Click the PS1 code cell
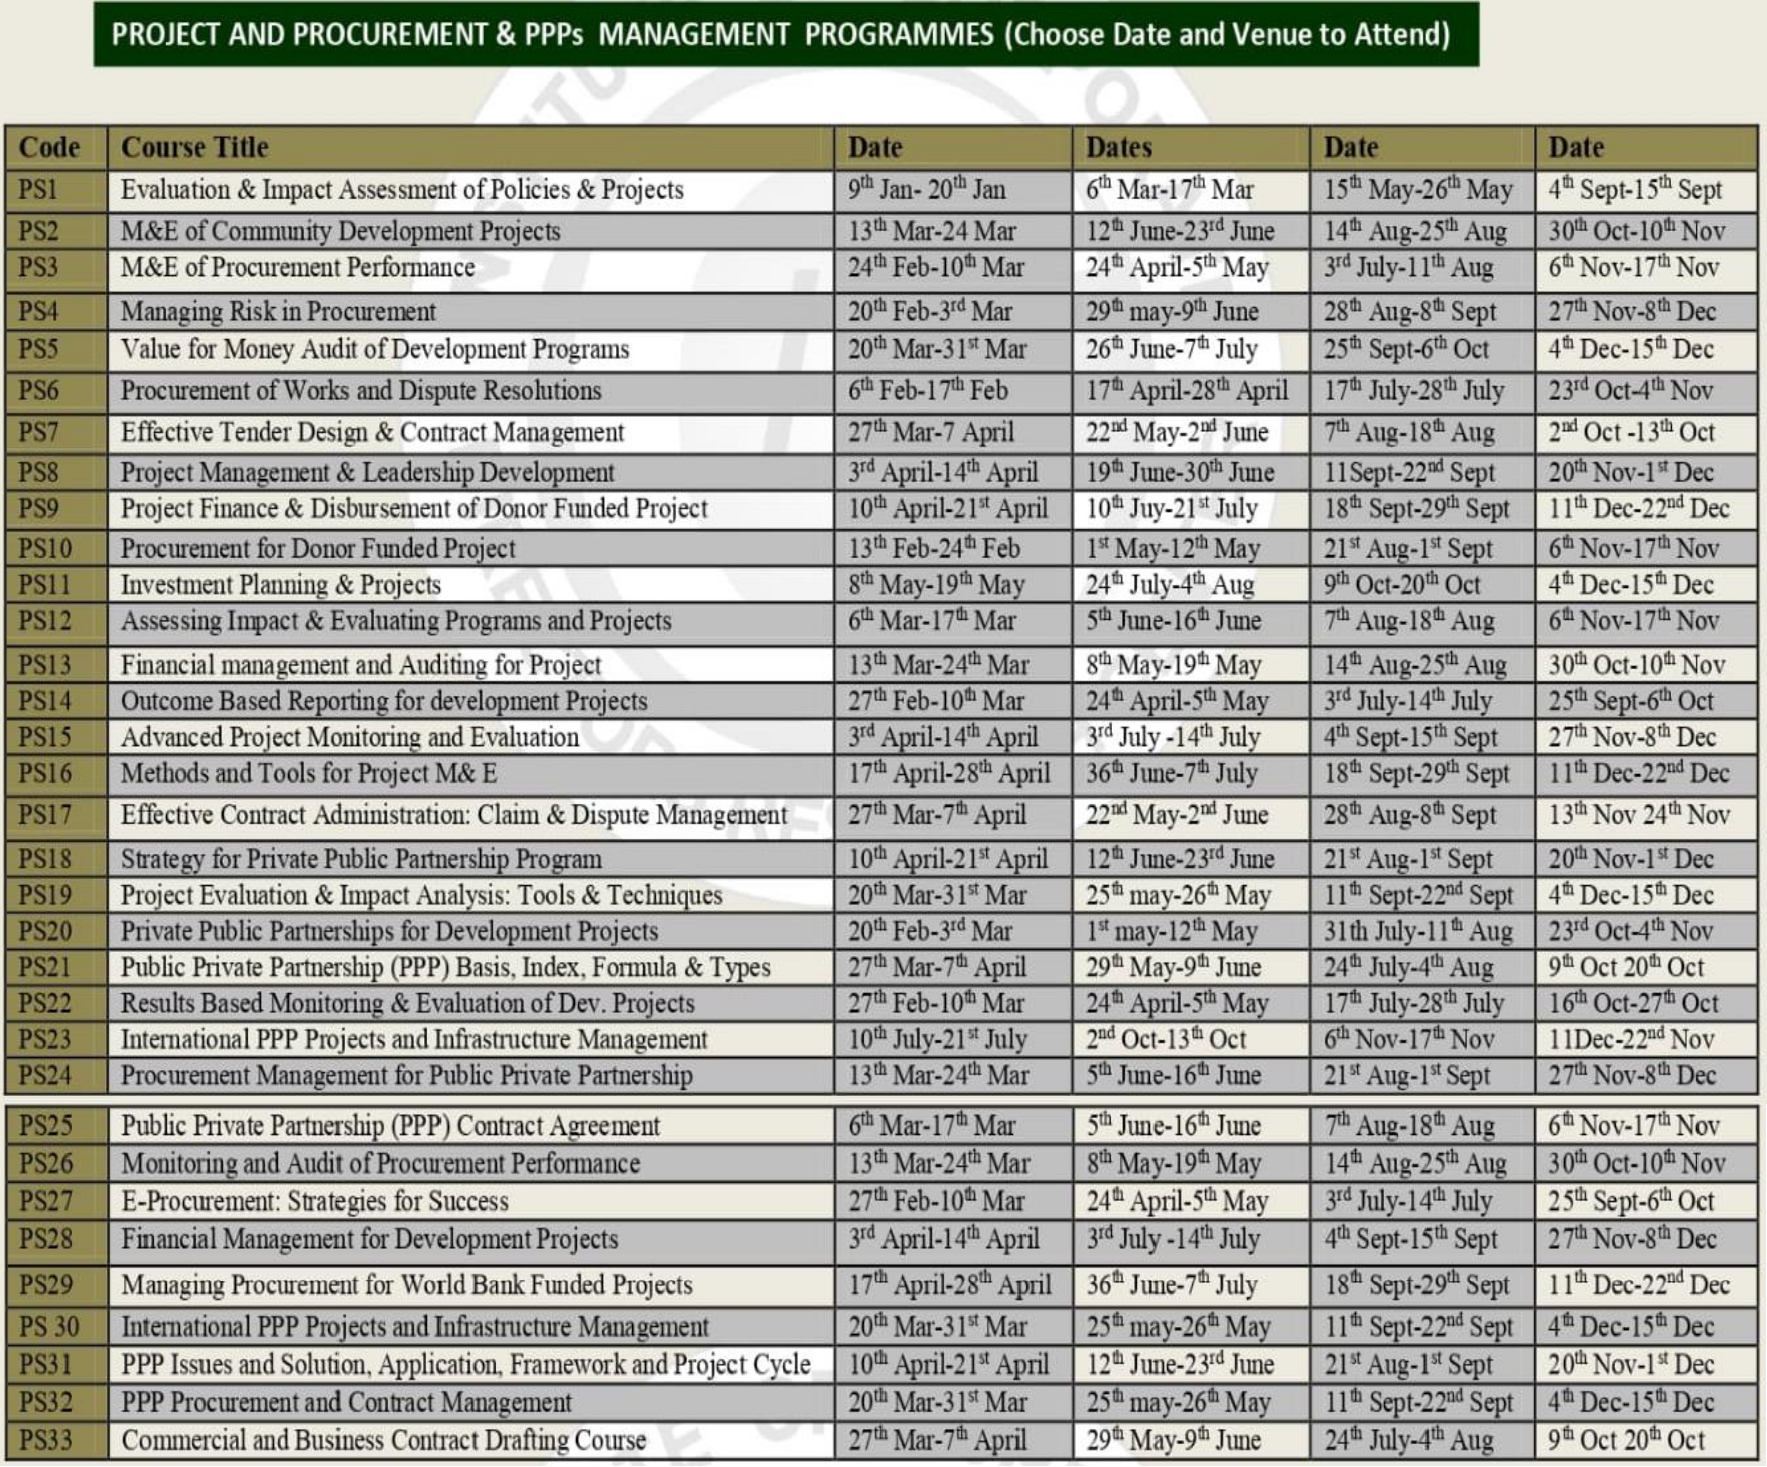 point(40,190)
